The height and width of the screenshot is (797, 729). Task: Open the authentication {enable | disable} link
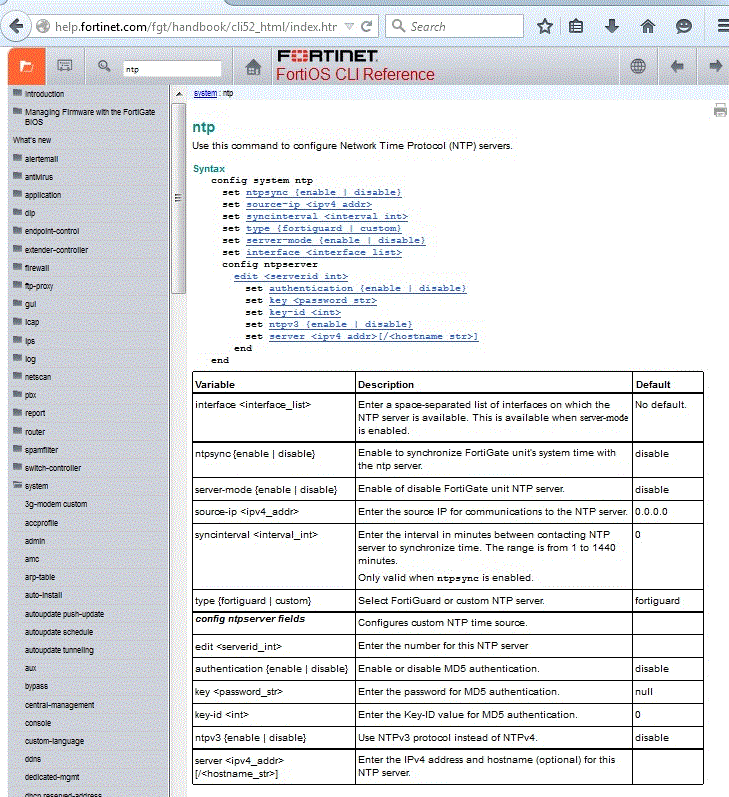[x=368, y=289]
